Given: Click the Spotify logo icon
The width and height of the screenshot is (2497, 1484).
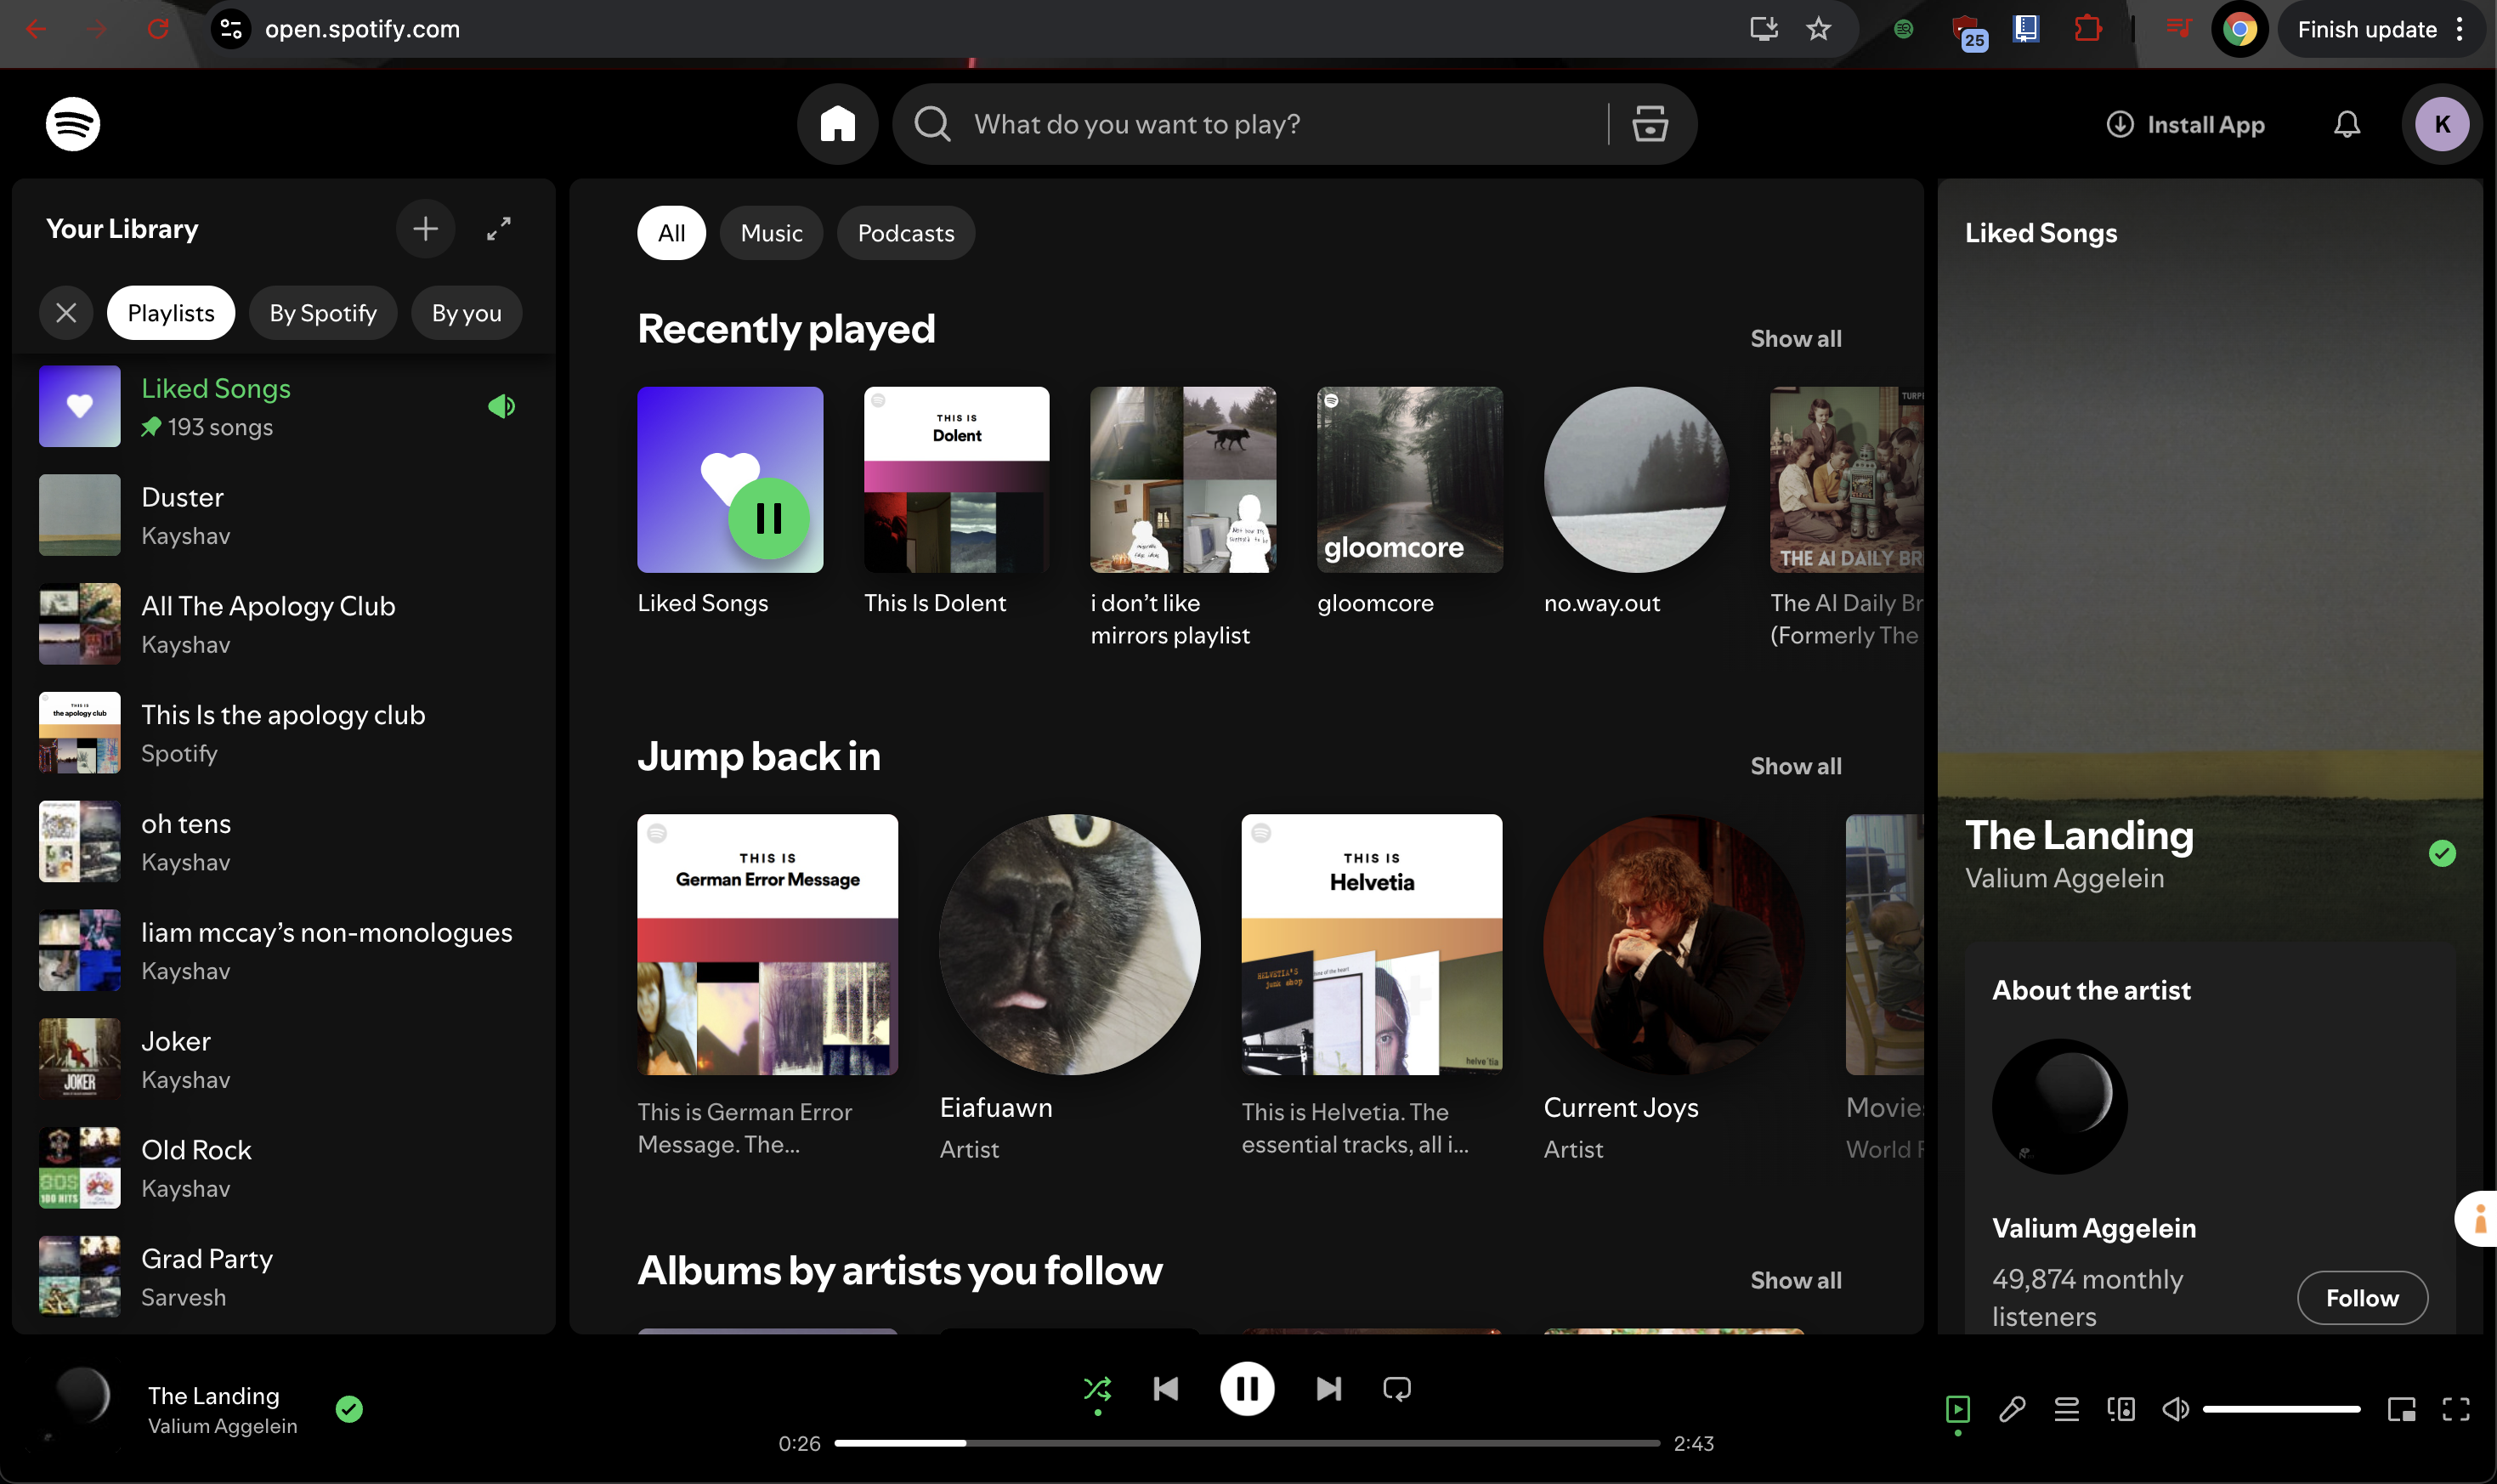Looking at the screenshot, I should [x=73, y=124].
